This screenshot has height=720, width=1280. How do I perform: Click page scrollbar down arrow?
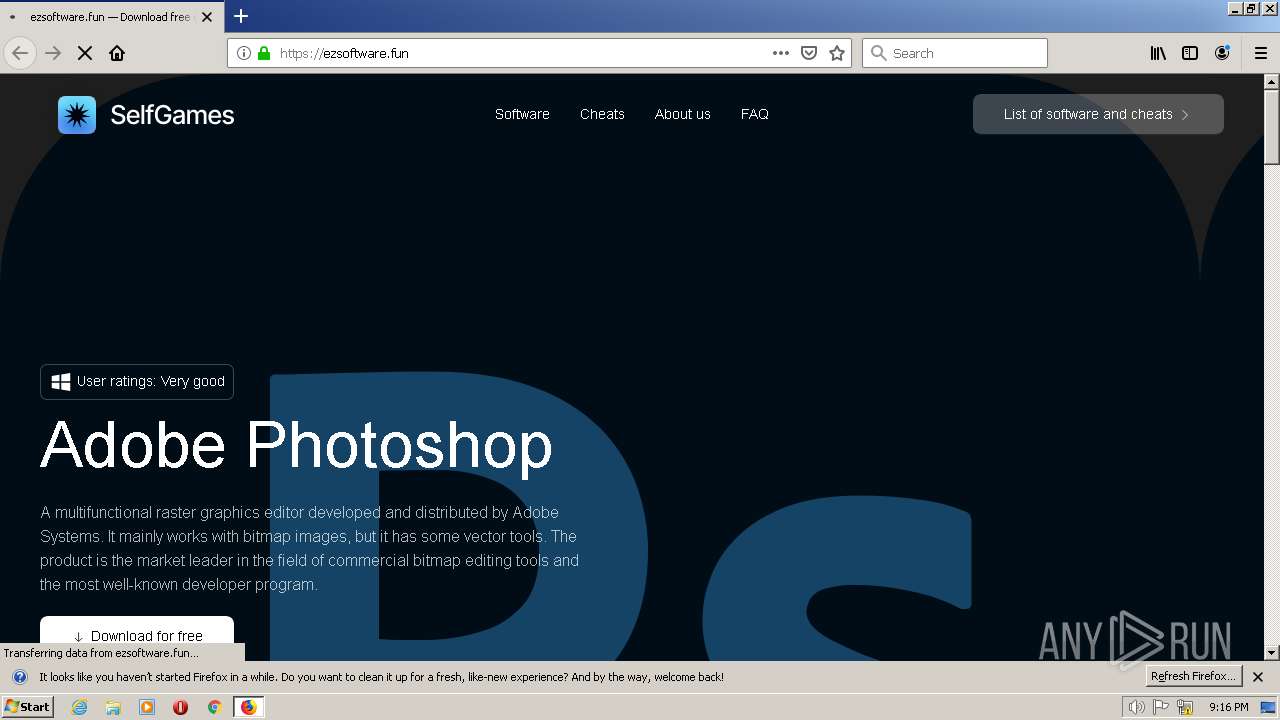pyautogui.click(x=1272, y=653)
